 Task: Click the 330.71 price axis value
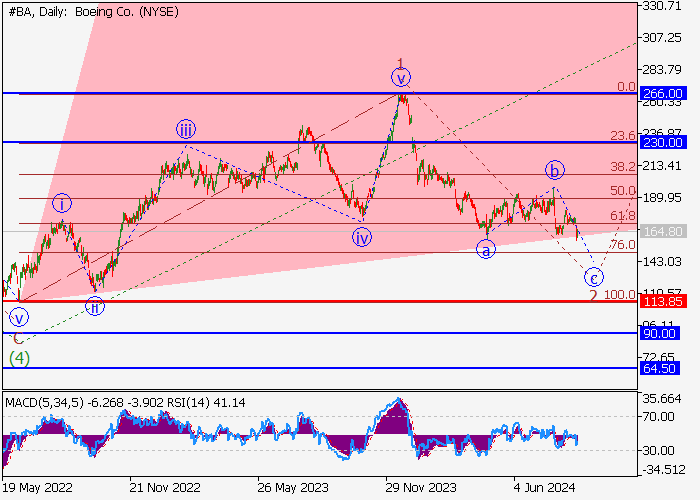(x=662, y=6)
